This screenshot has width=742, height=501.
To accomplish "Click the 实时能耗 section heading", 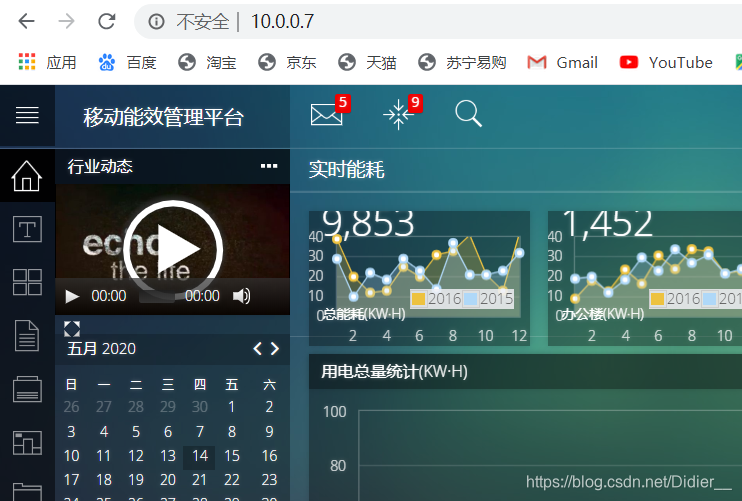I will (x=346, y=169).
